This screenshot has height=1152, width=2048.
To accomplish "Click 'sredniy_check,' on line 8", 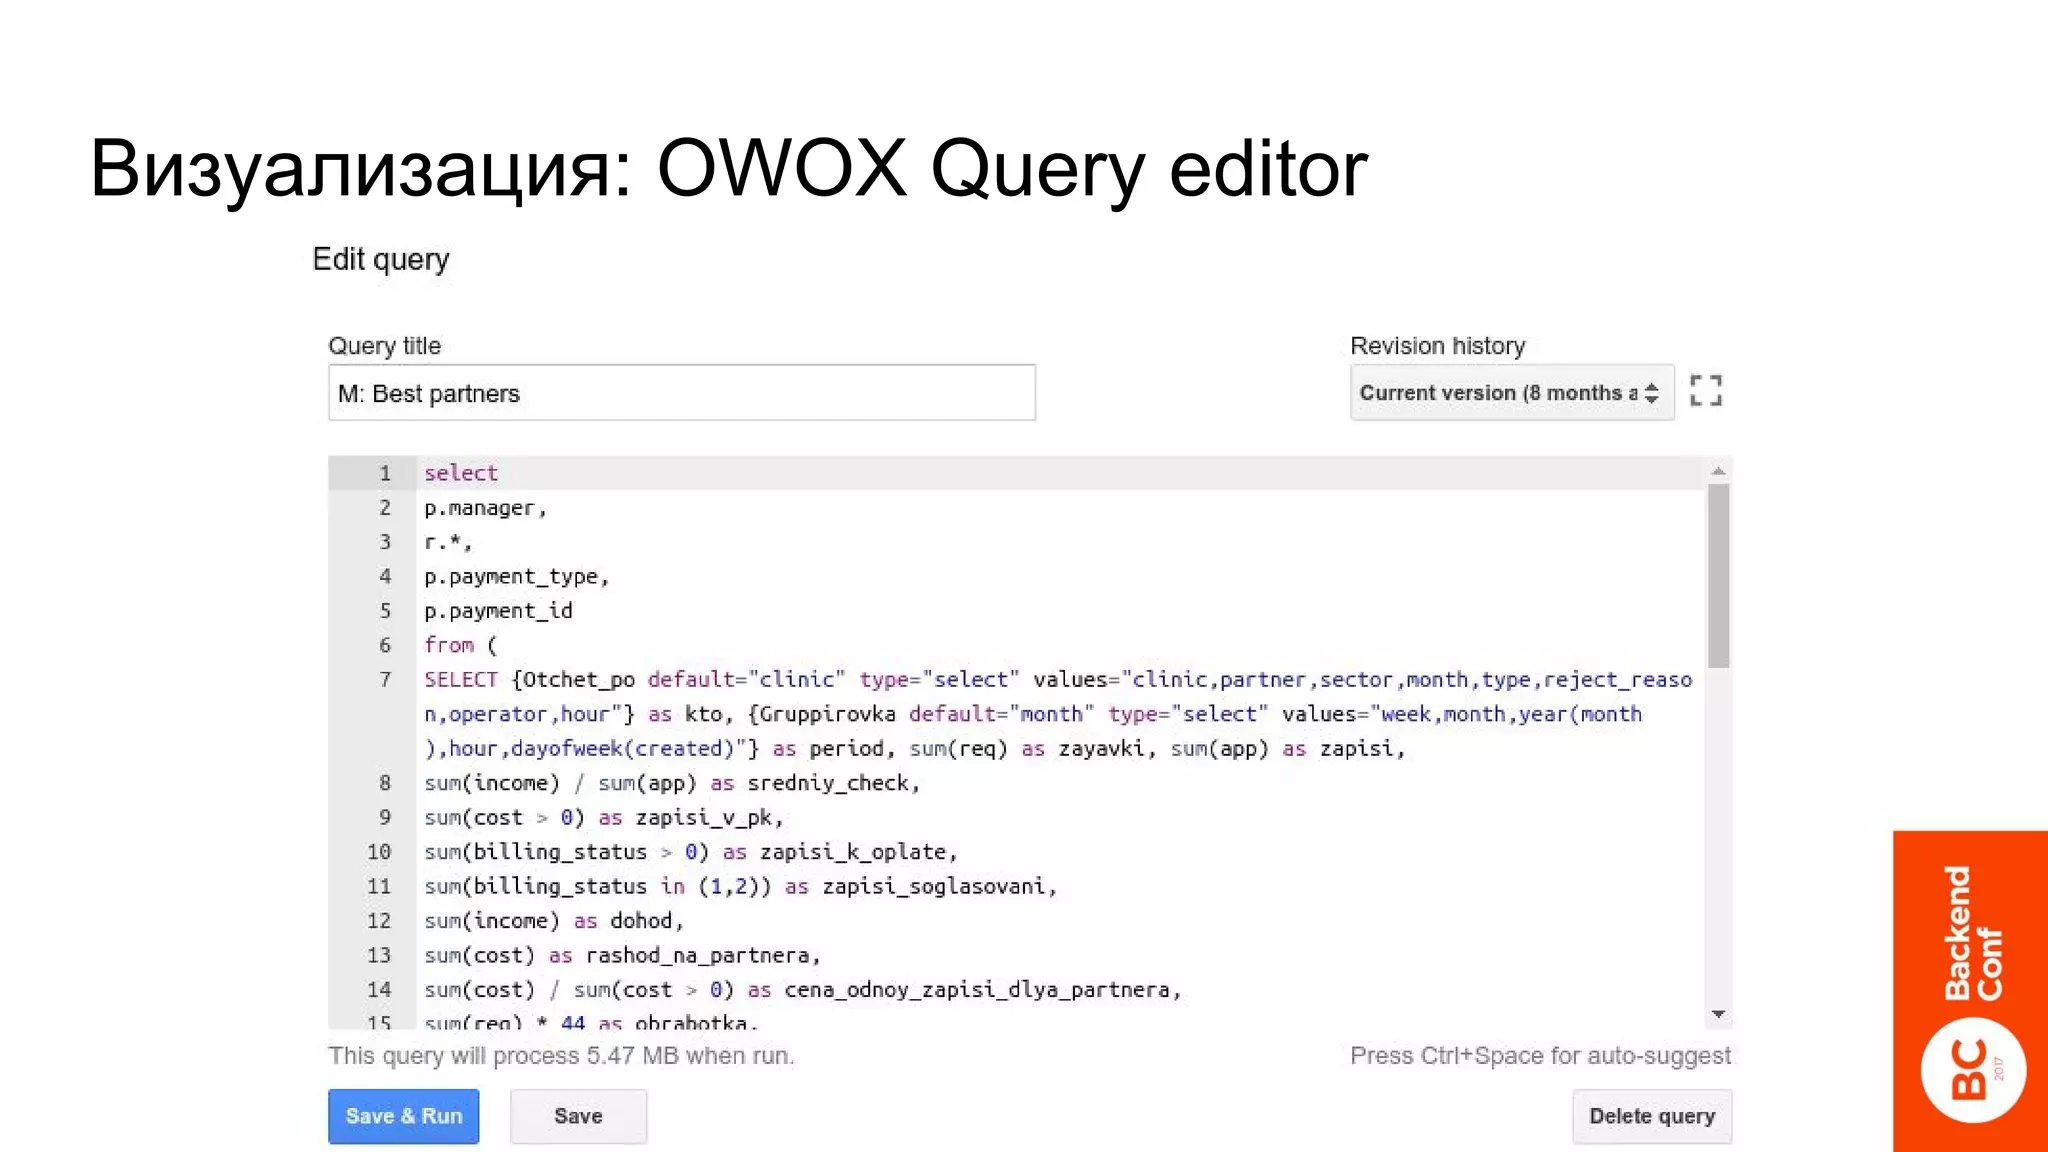I will coord(834,783).
